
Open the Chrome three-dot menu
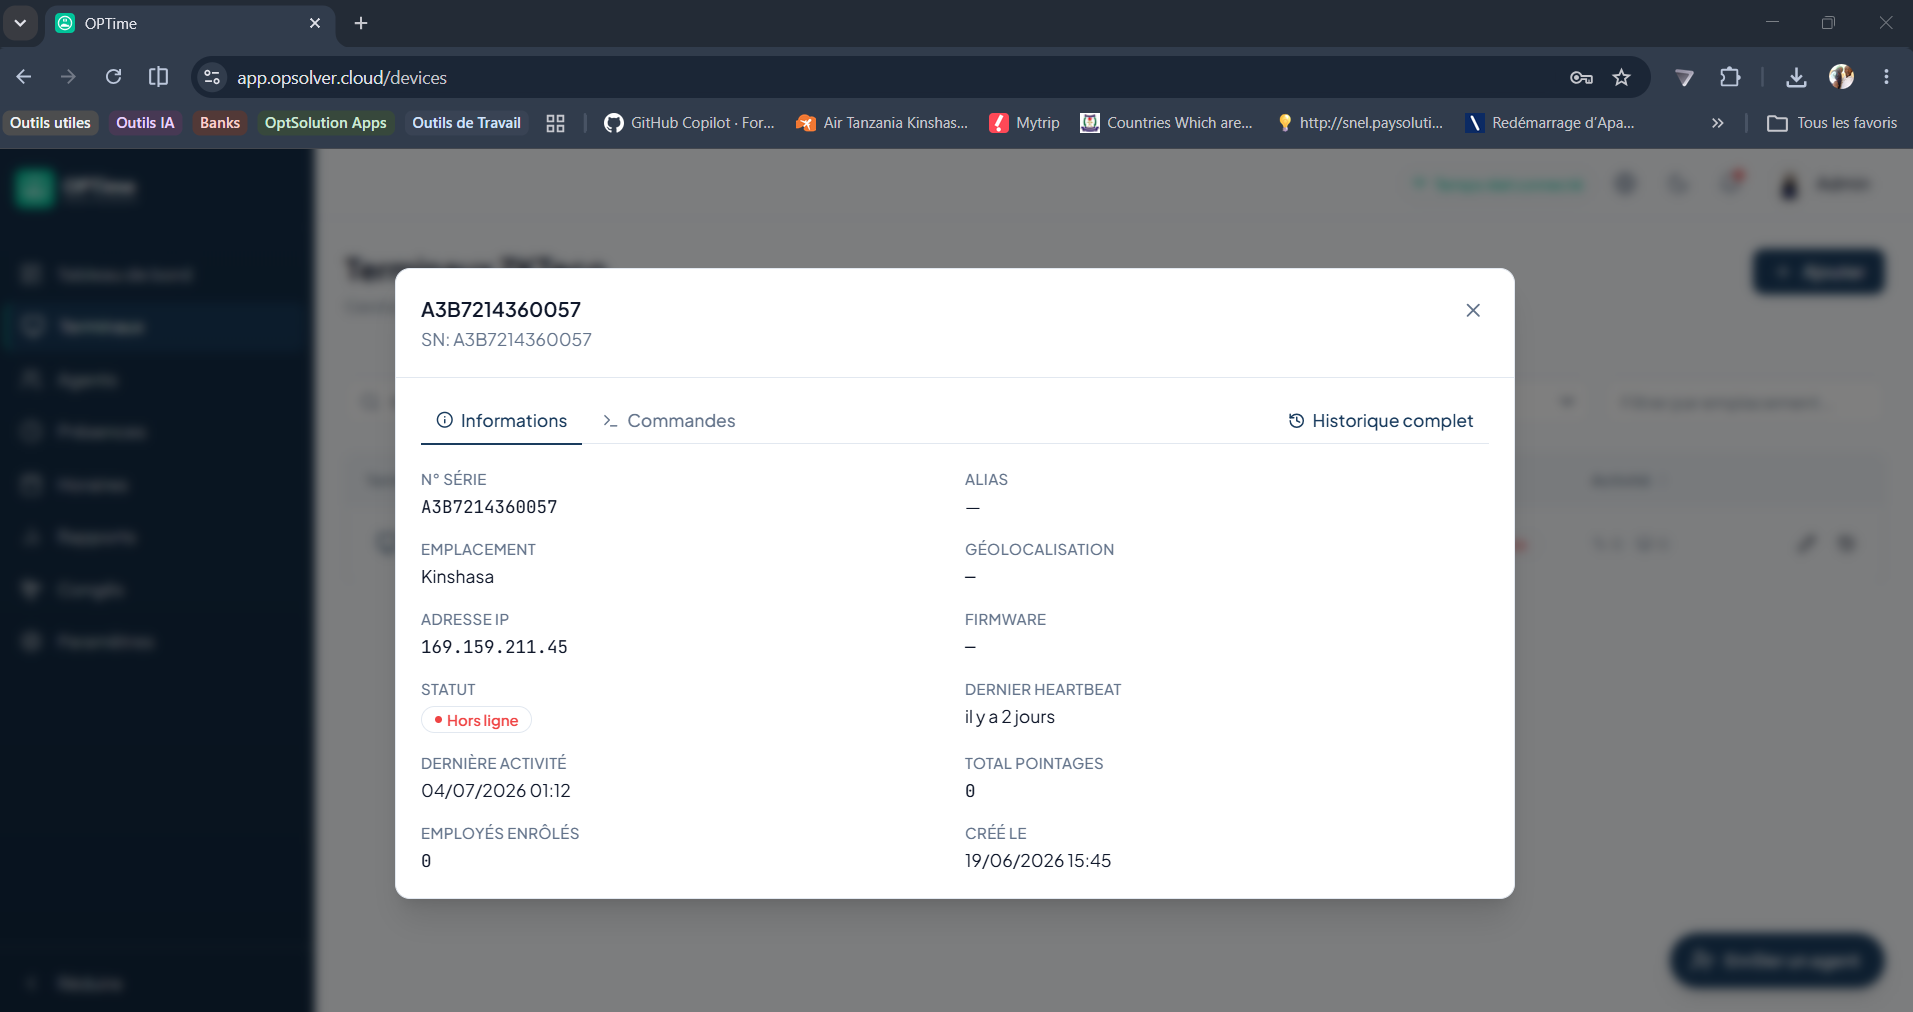click(x=1886, y=77)
